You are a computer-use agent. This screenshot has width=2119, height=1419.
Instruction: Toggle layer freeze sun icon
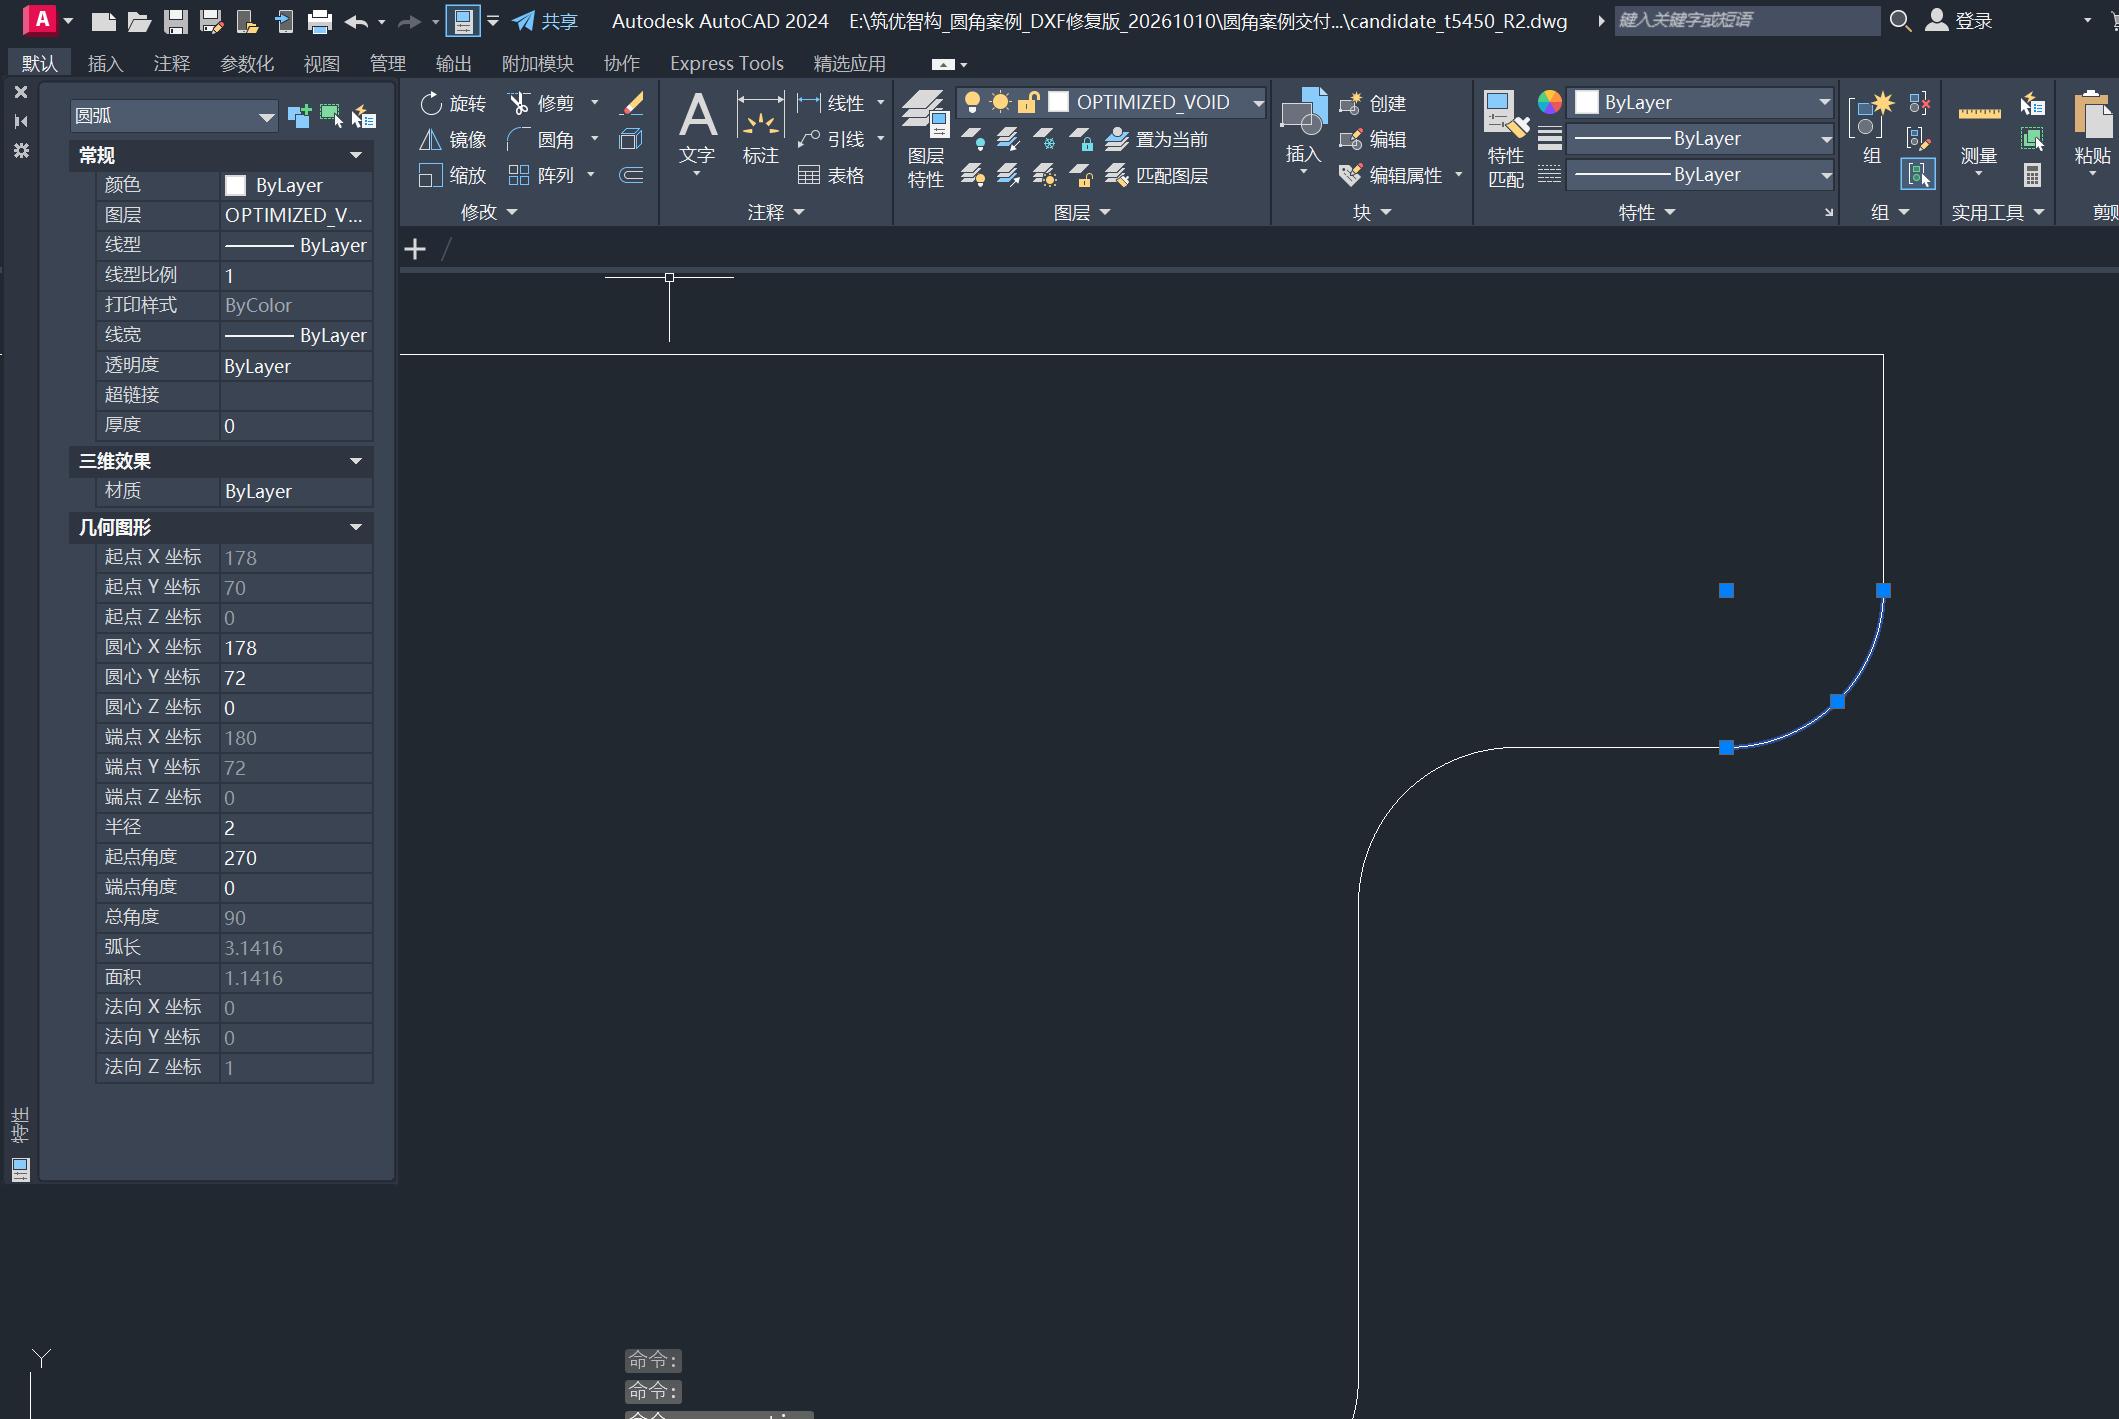pyautogui.click(x=1000, y=102)
